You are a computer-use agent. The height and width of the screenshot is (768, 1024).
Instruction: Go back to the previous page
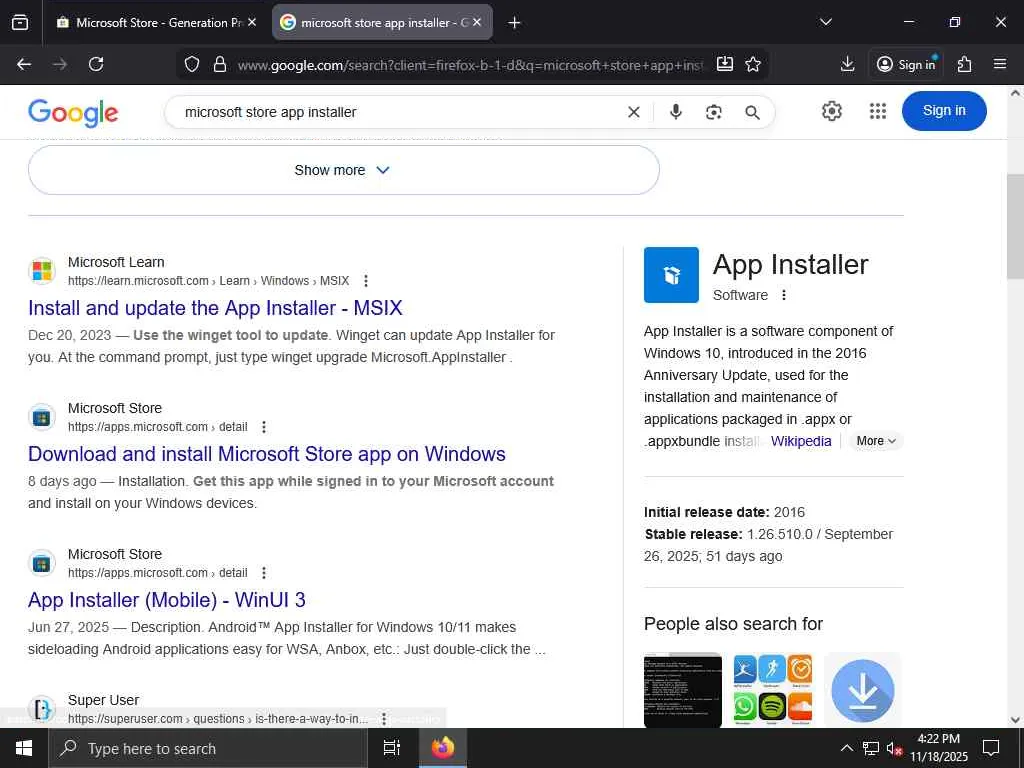(24, 64)
